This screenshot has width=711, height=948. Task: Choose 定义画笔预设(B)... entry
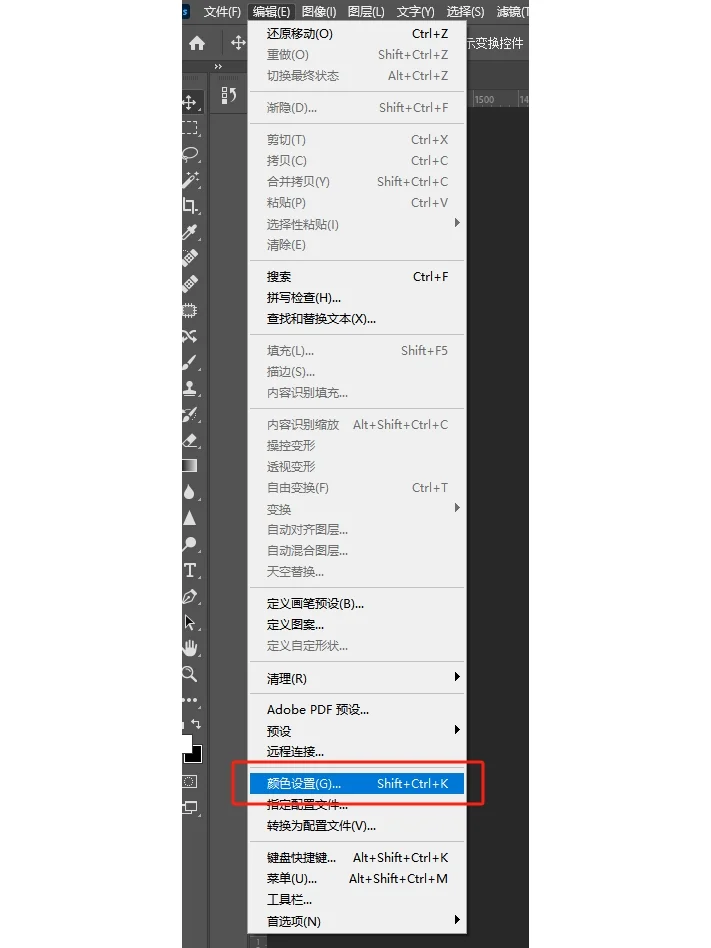[357, 604]
